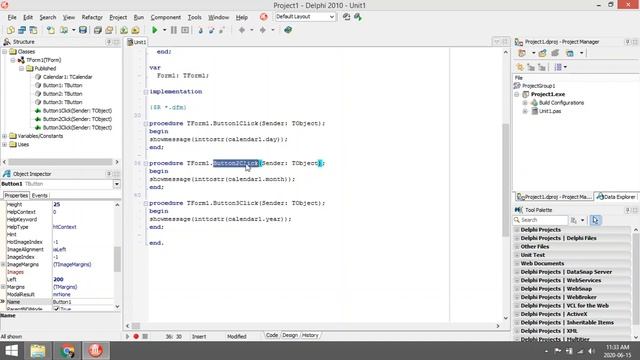Screen dimensions: 640x360
Task: Open the Component menu
Action: pos(165,17)
